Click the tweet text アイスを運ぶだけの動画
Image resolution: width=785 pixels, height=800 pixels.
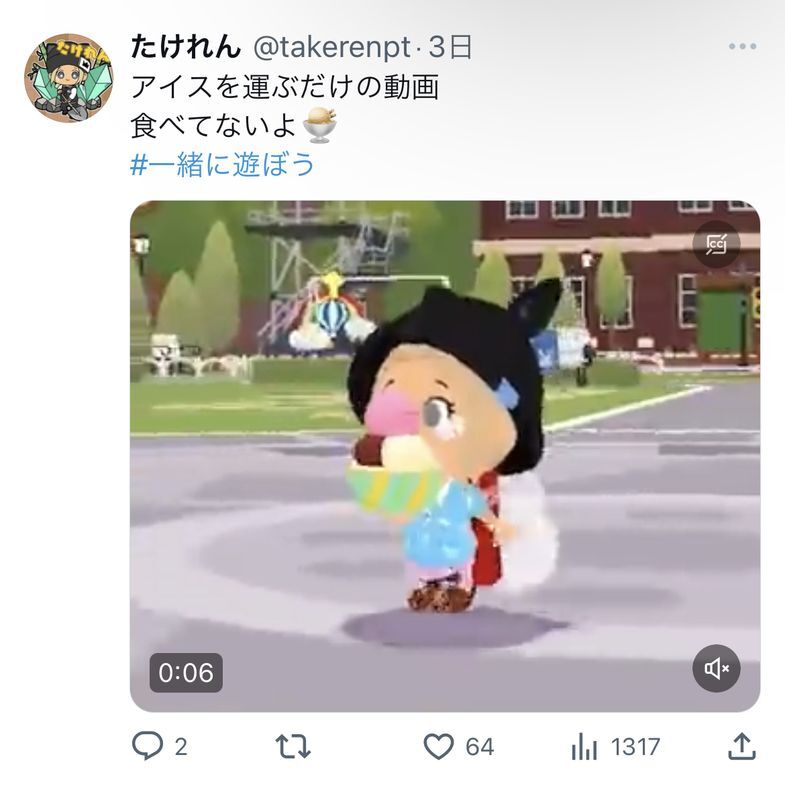click(x=285, y=86)
